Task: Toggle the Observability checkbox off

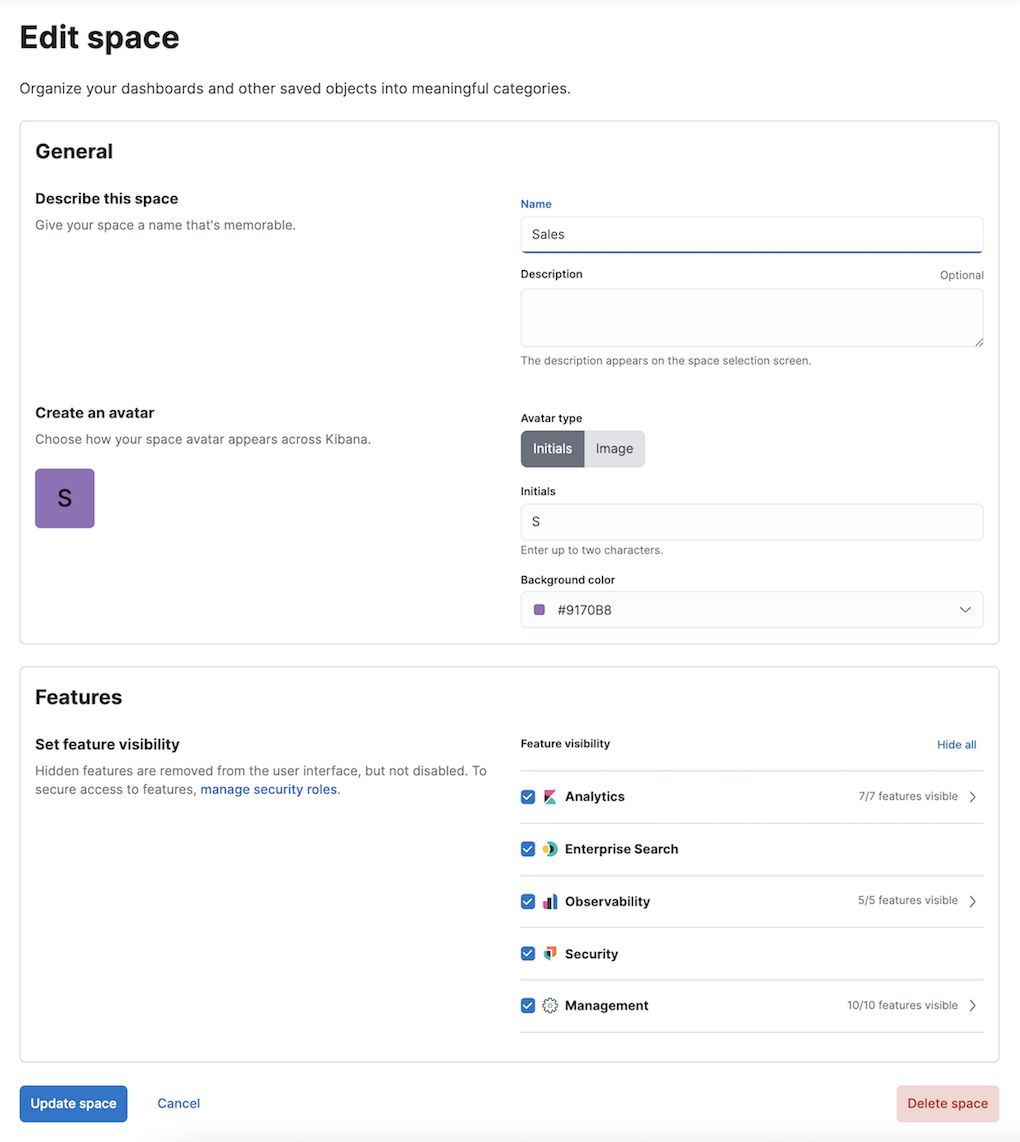Action: pos(528,901)
